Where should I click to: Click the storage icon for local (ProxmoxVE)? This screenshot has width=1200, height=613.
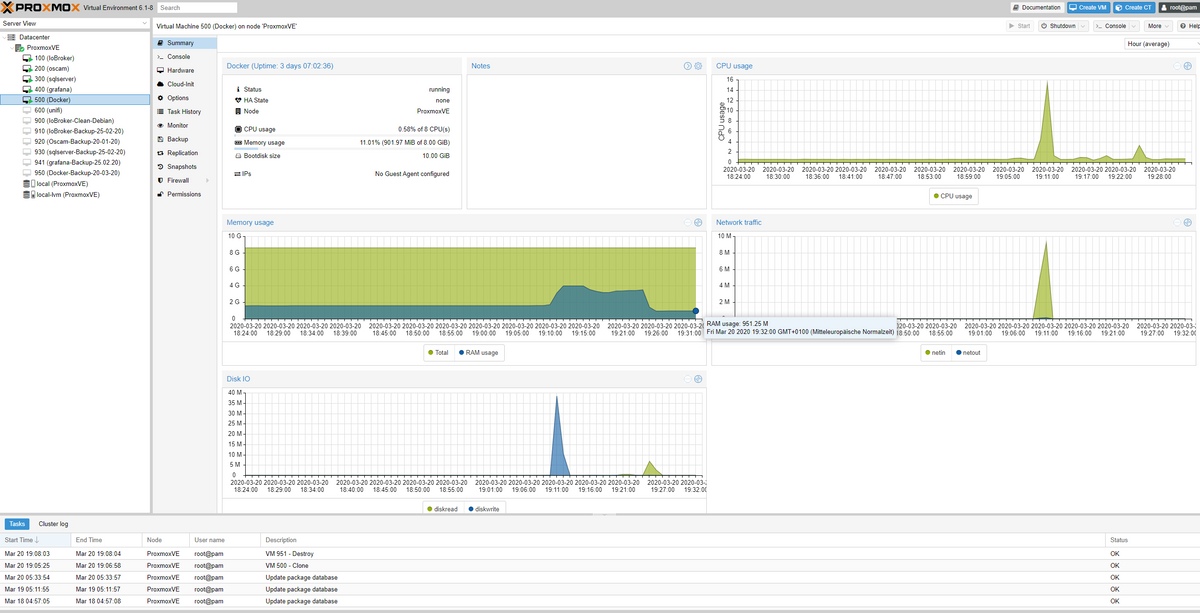pyautogui.click(x=27, y=184)
